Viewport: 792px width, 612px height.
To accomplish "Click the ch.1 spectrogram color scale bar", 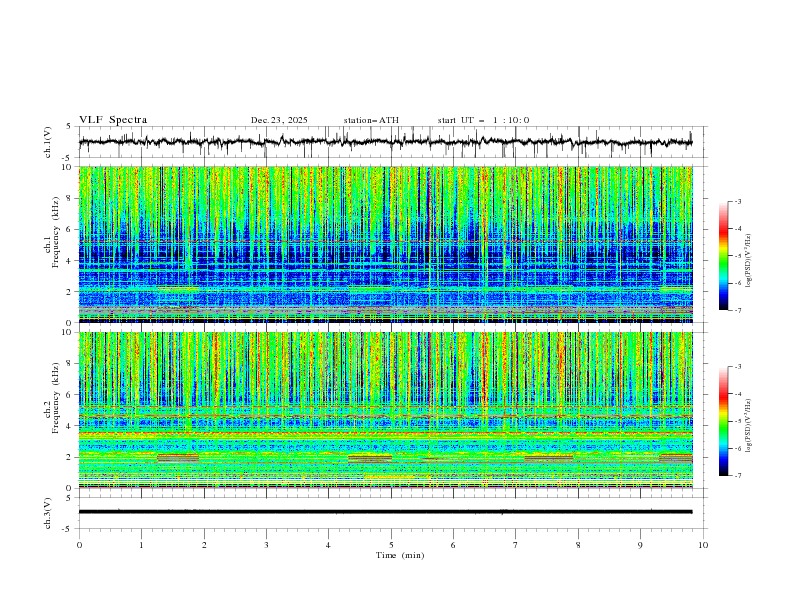I will (x=723, y=256).
